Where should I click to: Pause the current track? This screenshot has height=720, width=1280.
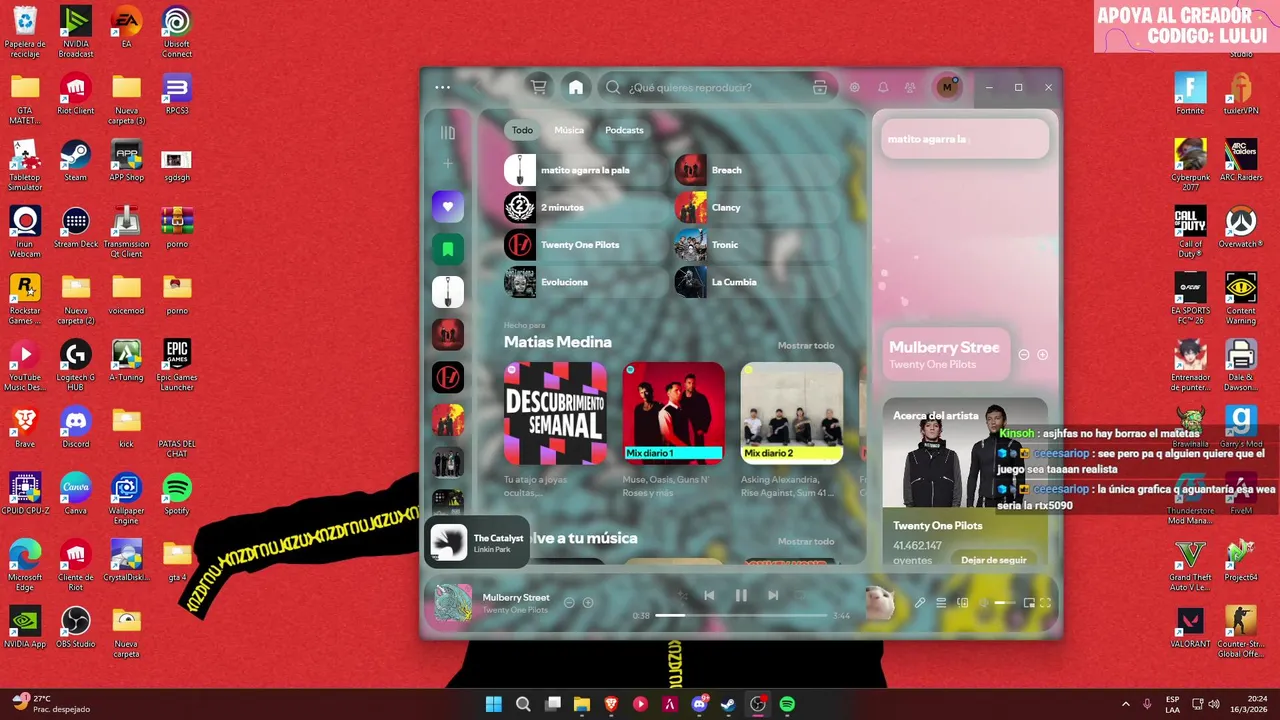741,595
